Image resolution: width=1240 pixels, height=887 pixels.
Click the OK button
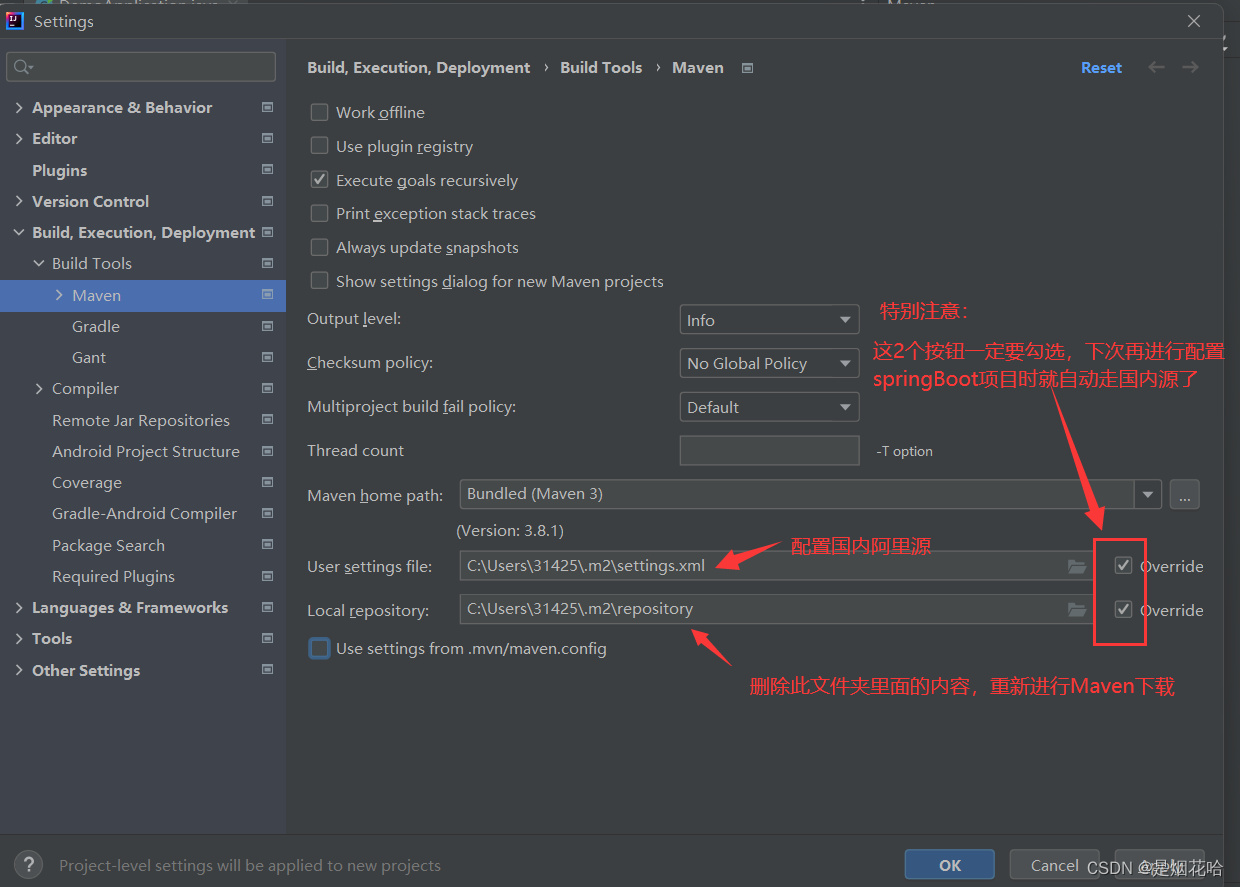pos(950,865)
